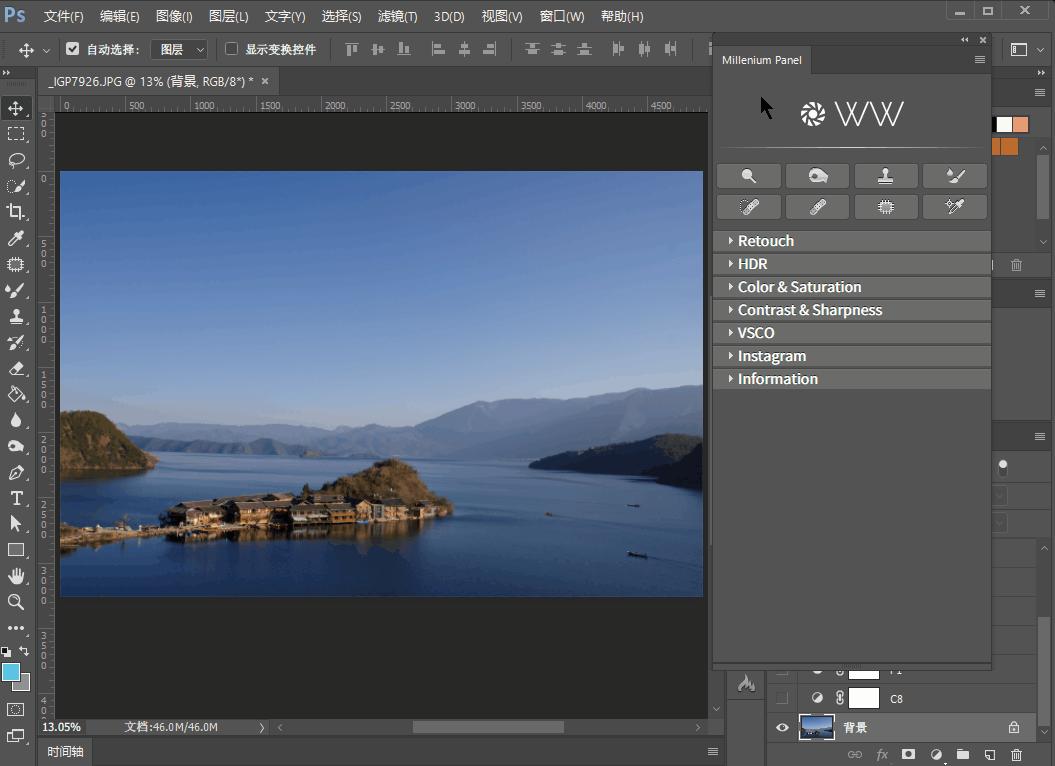The height and width of the screenshot is (766, 1055).
Task: Toggle visibility of the 背景 layer
Action: 782,727
